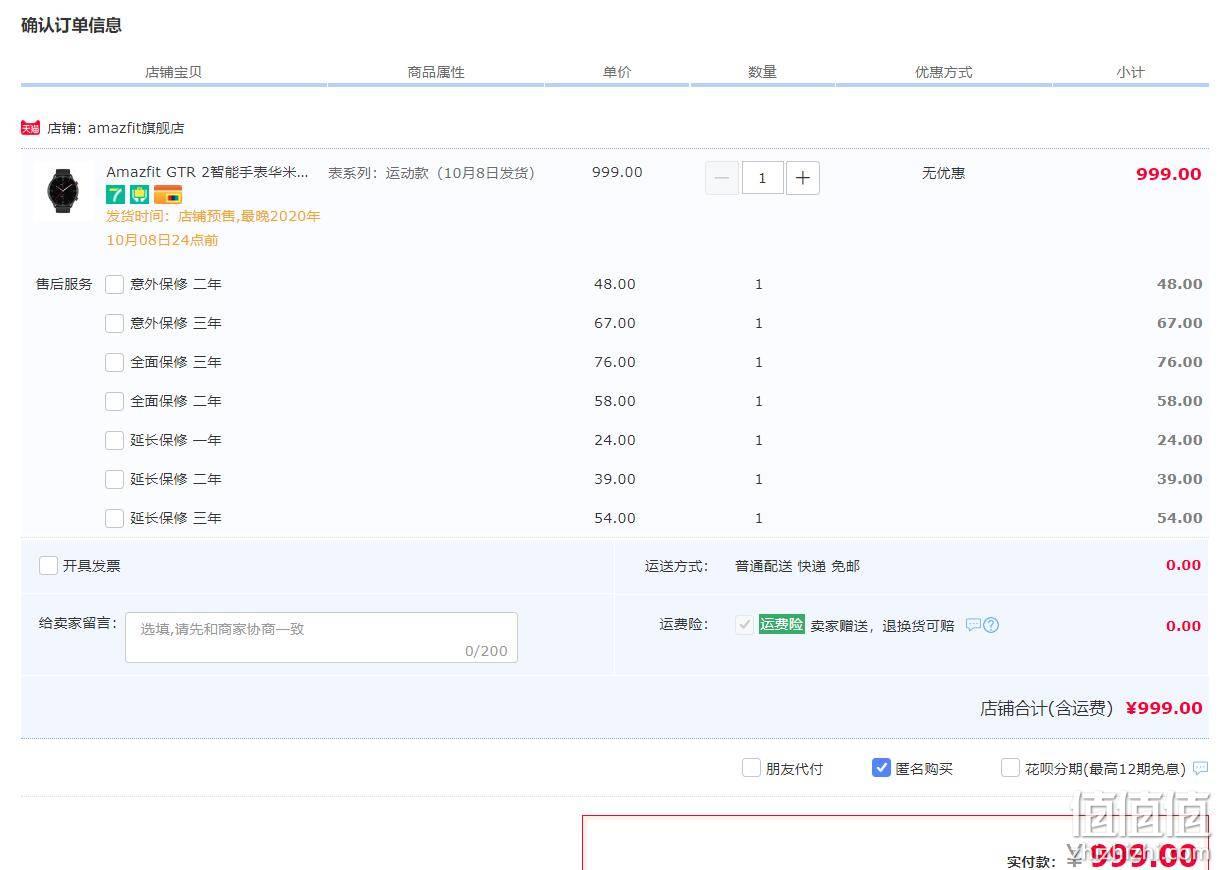1220x870 pixels.
Task: Click the greyed 运费险 checkbox
Action: (x=744, y=625)
